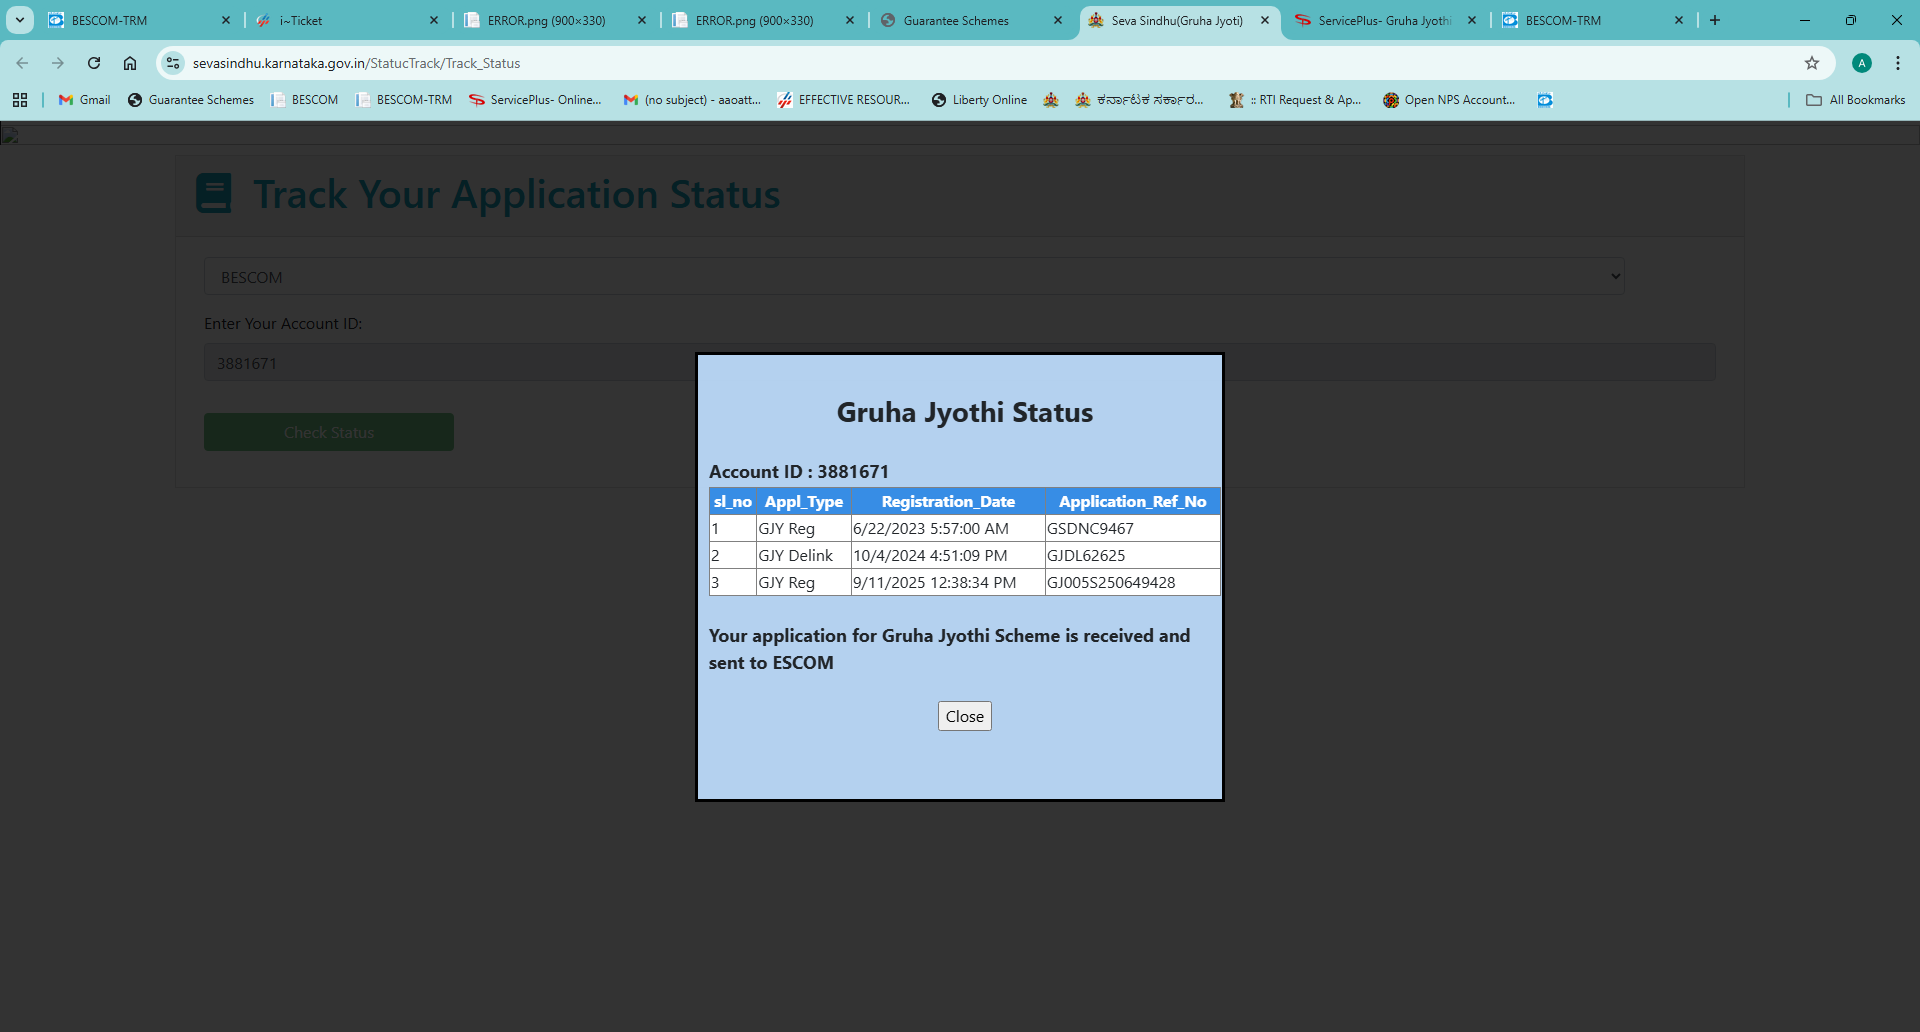This screenshot has width=1920, height=1032.
Task: Click the Account ID input field
Action: [x=450, y=363]
